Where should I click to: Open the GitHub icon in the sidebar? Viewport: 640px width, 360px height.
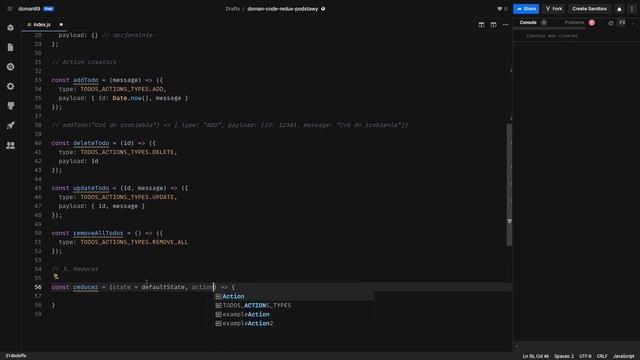point(11,106)
